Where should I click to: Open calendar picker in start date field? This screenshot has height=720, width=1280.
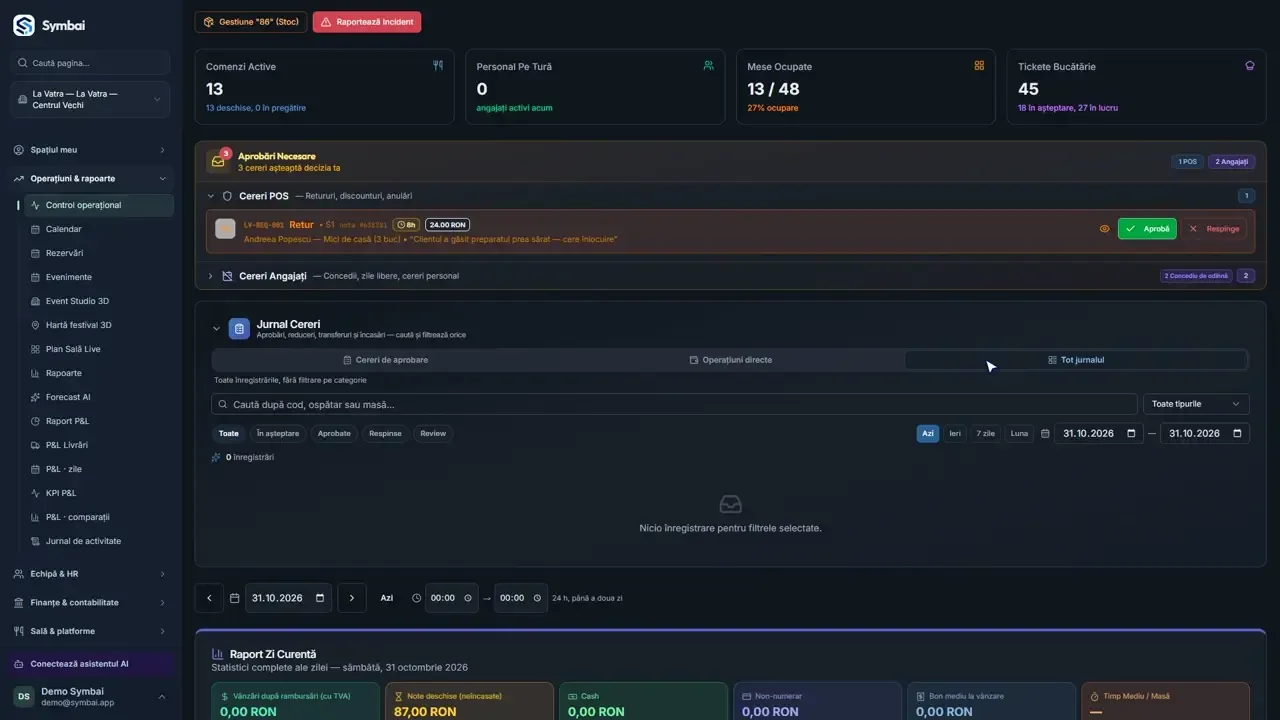(1131, 433)
